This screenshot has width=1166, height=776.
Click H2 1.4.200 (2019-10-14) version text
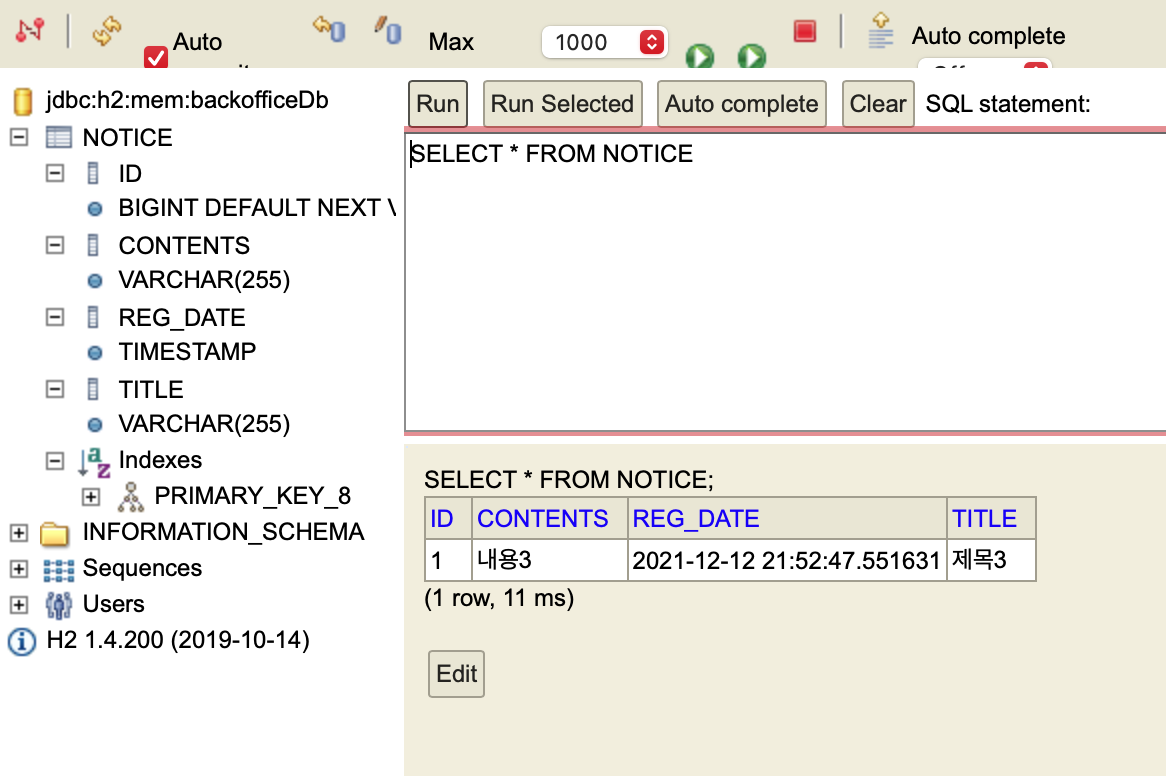[178, 640]
